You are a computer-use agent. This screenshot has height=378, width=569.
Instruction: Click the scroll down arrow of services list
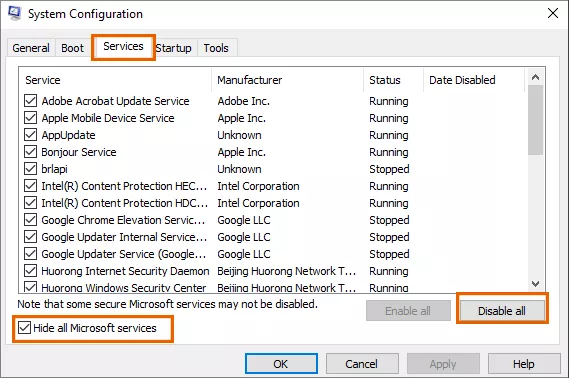coord(535,284)
